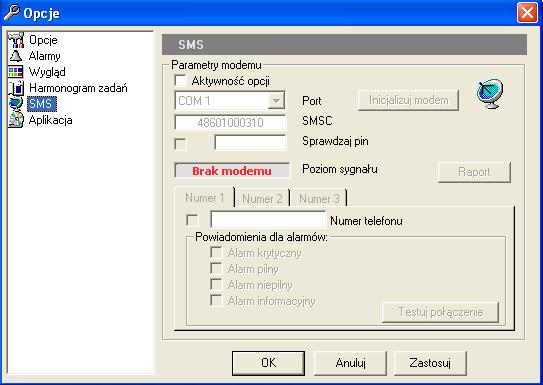Click the Powiadomienia dla alarmów label
Viewport: 543px width, 385px height.
pyautogui.click(x=261, y=237)
